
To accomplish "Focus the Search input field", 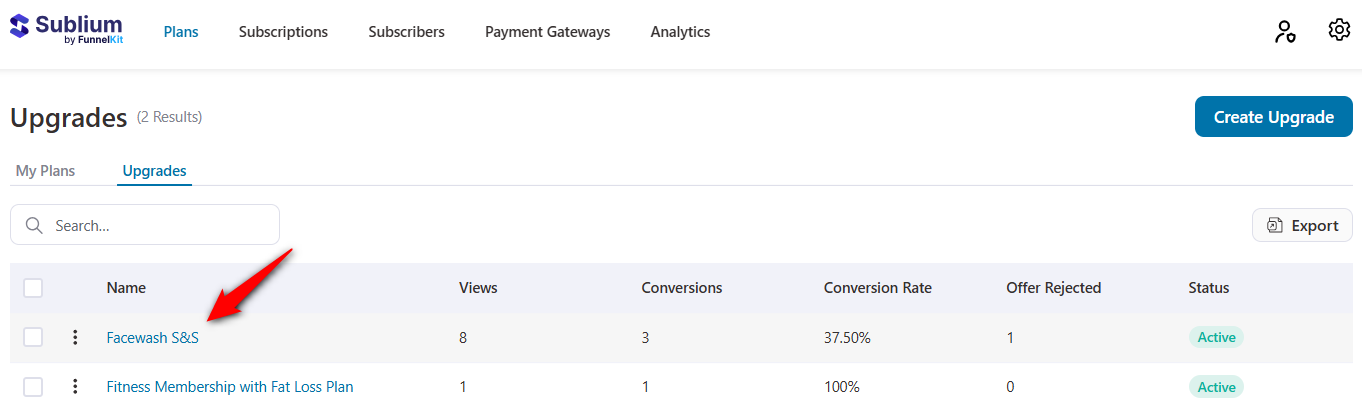I will coord(160,226).
